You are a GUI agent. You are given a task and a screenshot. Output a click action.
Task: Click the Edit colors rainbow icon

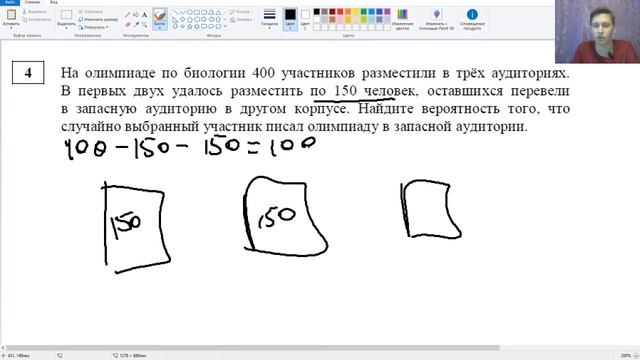tap(402, 15)
